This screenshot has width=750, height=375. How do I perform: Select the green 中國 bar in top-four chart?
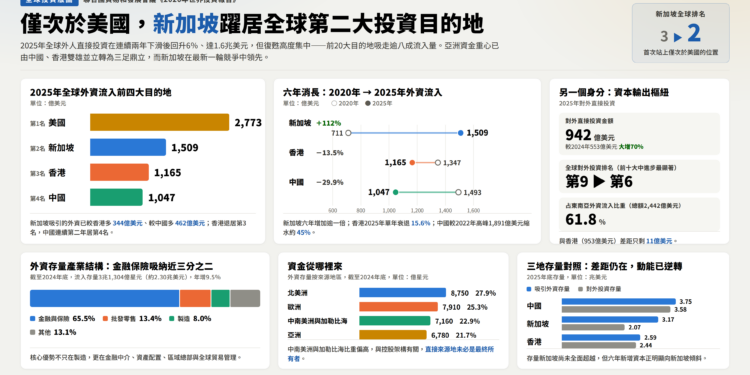click(x=116, y=197)
